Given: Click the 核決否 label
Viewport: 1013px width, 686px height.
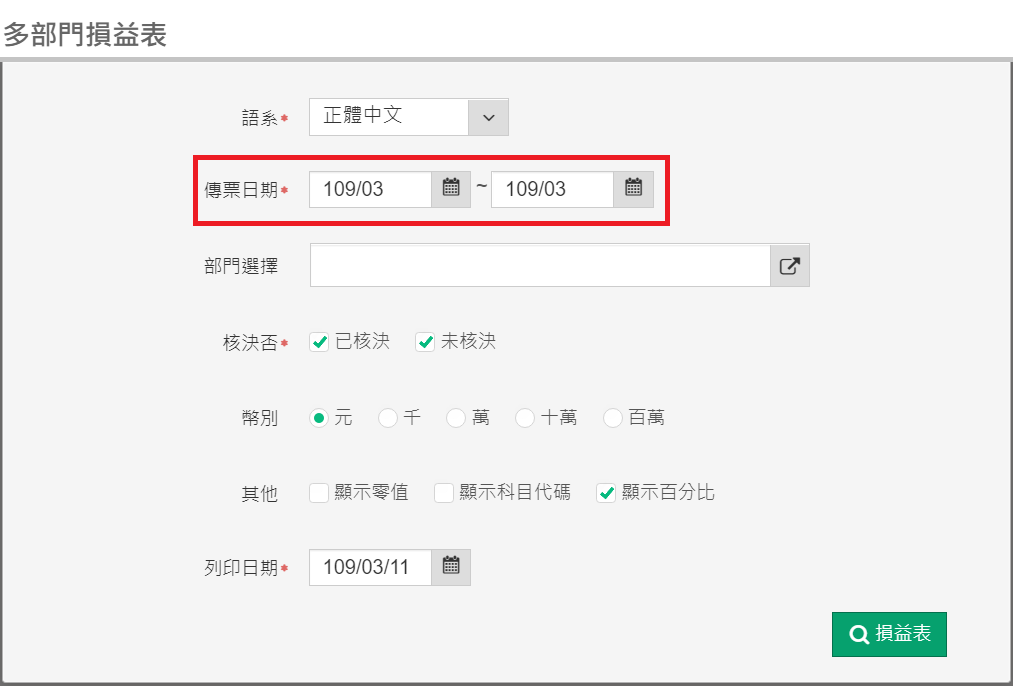Looking at the screenshot, I should (251, 342).
